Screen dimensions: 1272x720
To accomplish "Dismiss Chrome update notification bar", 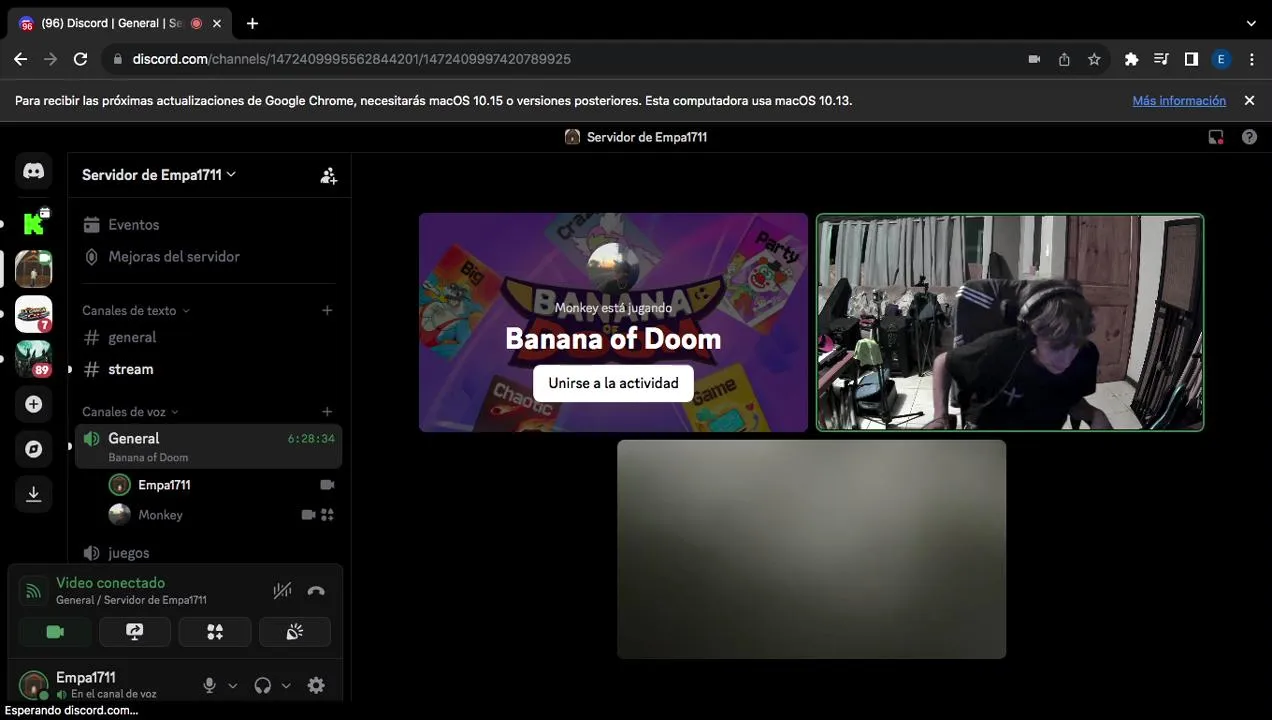I will [x=1249, y=101].
